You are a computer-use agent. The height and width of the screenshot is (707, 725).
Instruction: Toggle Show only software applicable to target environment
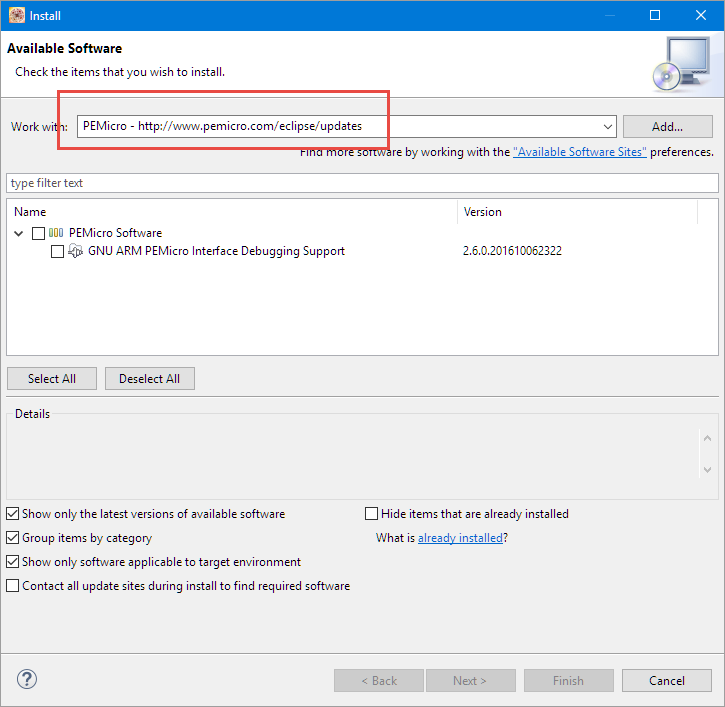pos(12,562)
